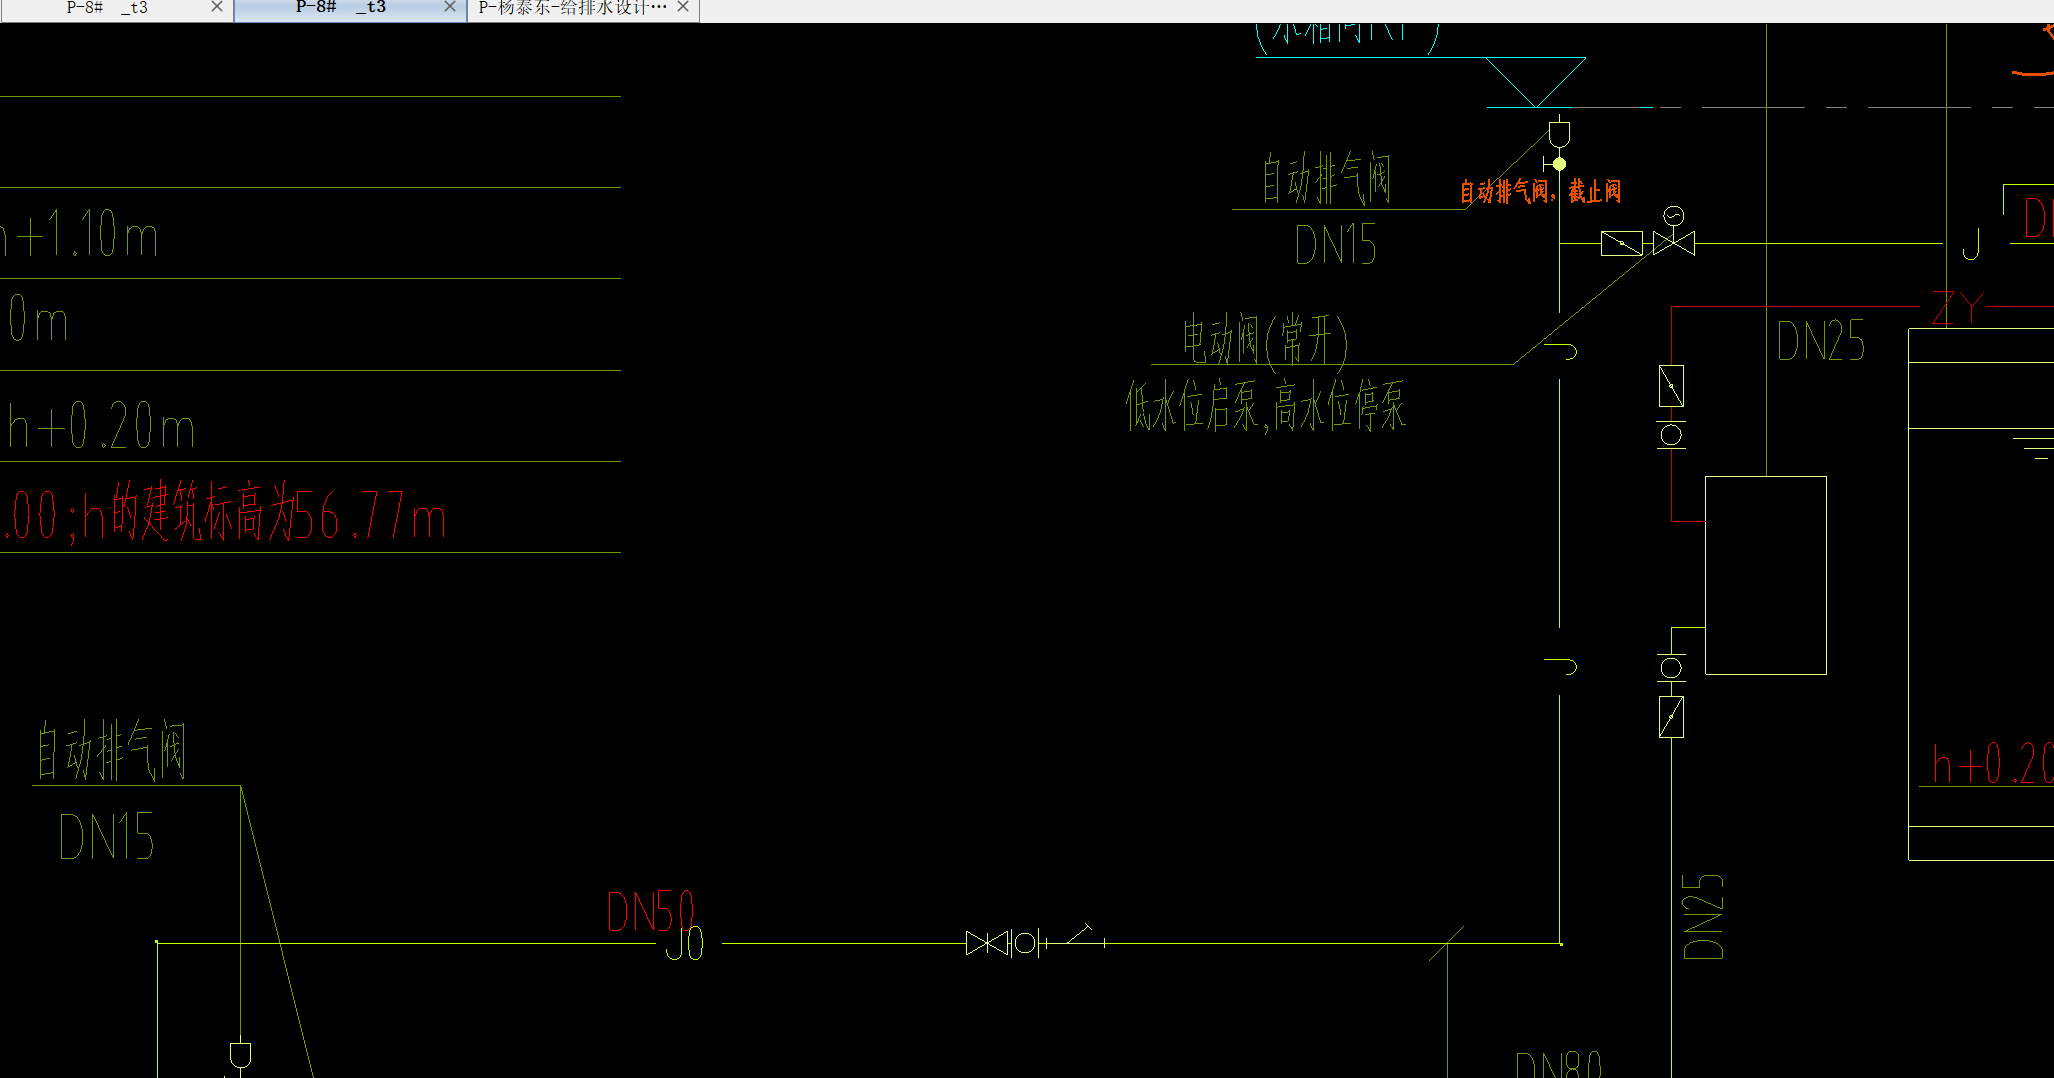This screenshot has width=2054, height=1078.
Task: Click the red h+0.20 tank level label
Action: click(x=1993, y=764)
